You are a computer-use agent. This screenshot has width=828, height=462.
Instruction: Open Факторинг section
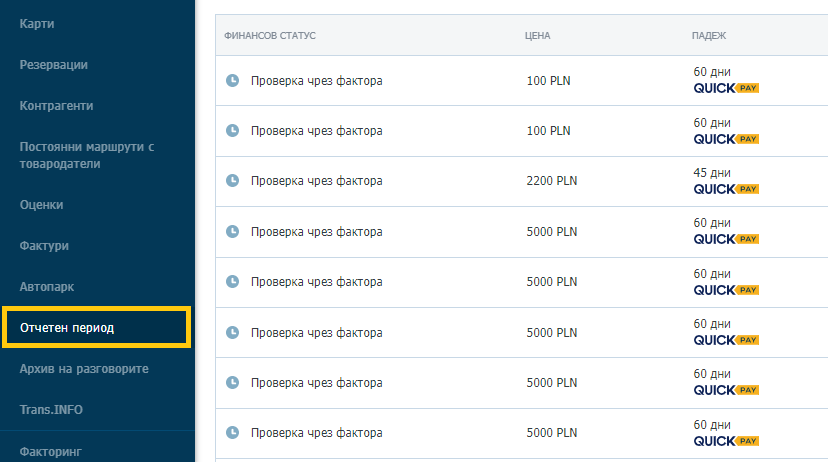click(x=51, y=451)
